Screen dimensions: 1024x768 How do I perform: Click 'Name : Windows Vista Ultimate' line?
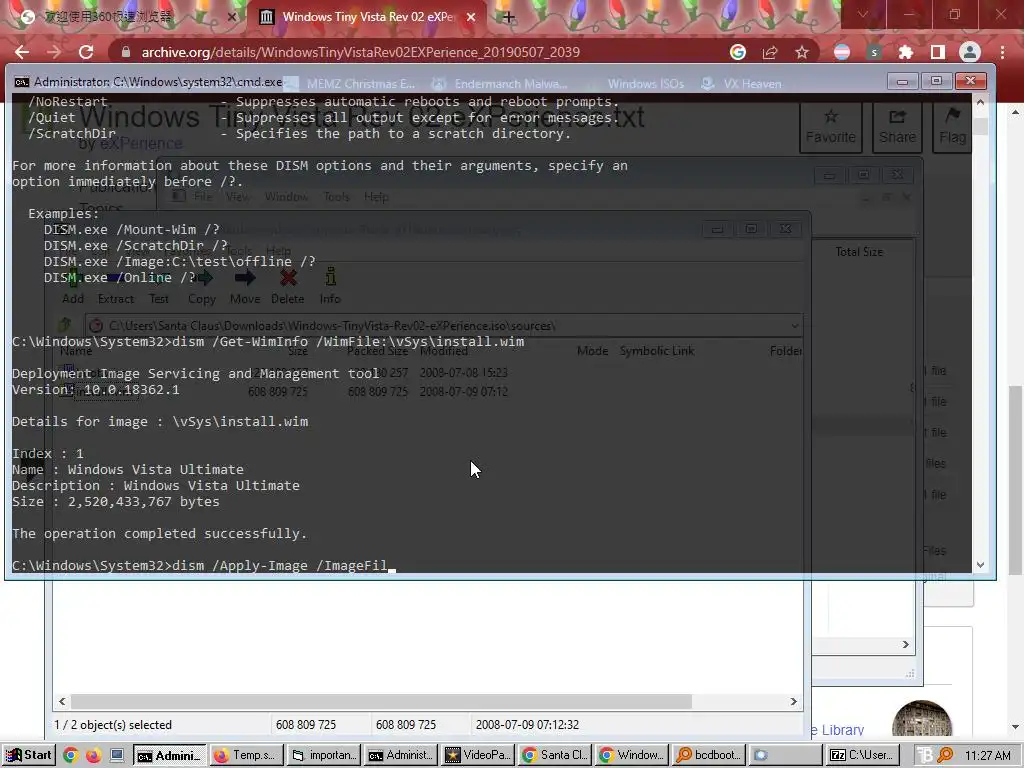click(x=128, y=470)
